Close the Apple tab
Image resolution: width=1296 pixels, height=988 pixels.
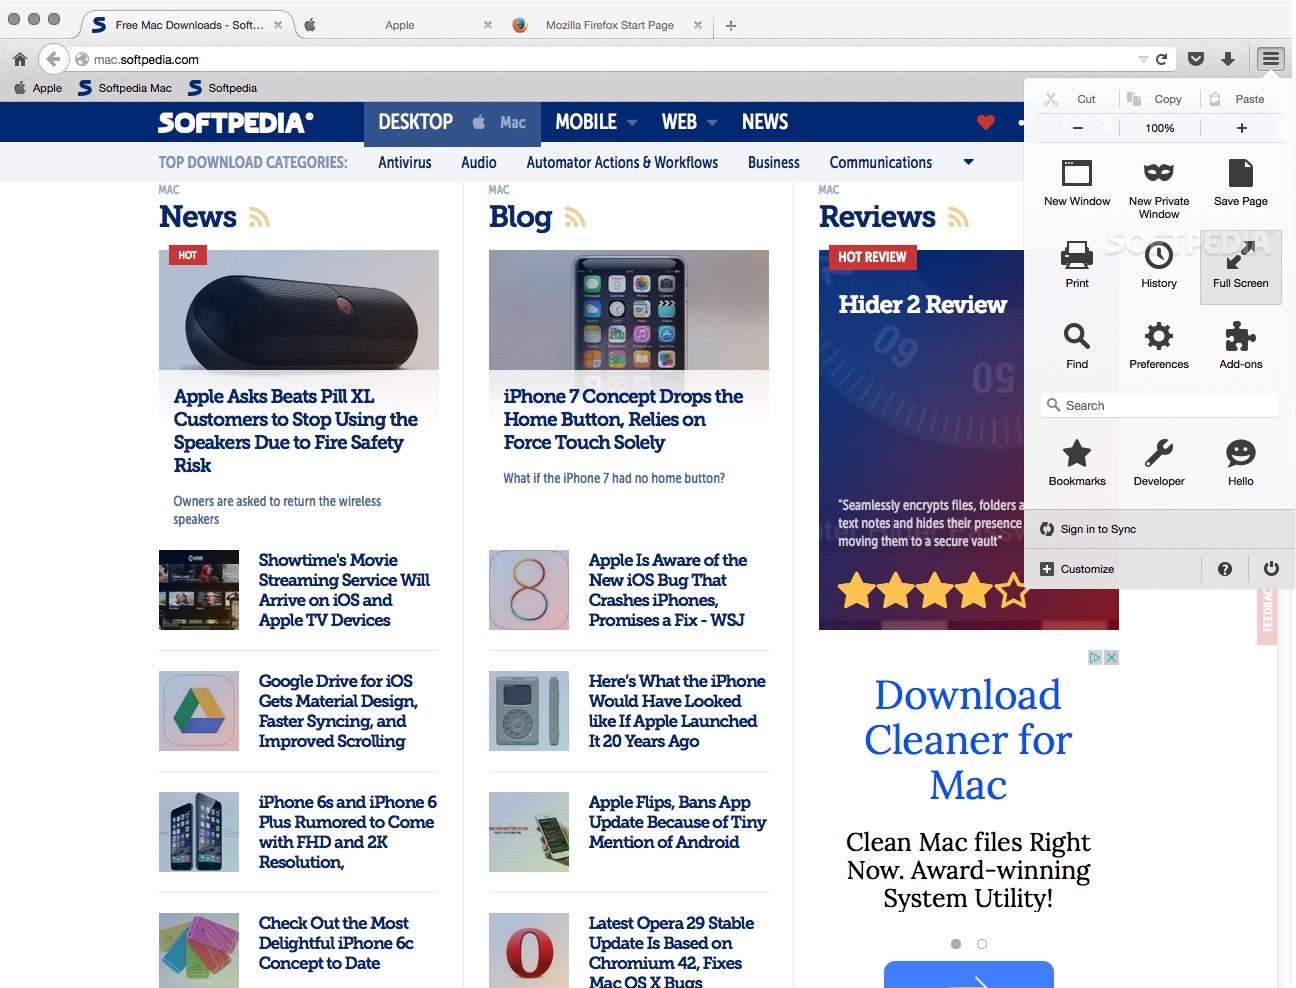[488, 25]
